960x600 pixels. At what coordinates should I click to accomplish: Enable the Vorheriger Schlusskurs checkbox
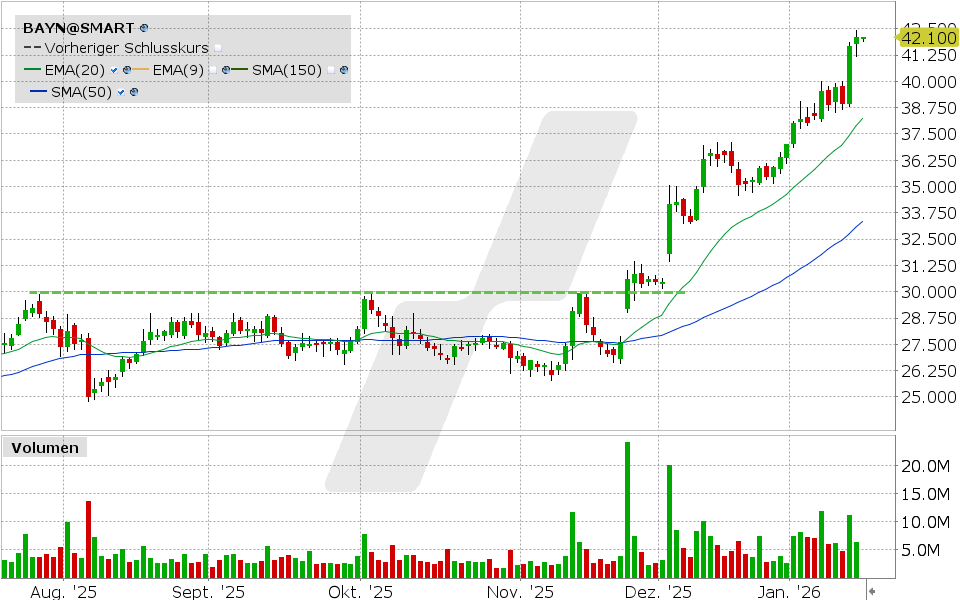coord(218,48)
